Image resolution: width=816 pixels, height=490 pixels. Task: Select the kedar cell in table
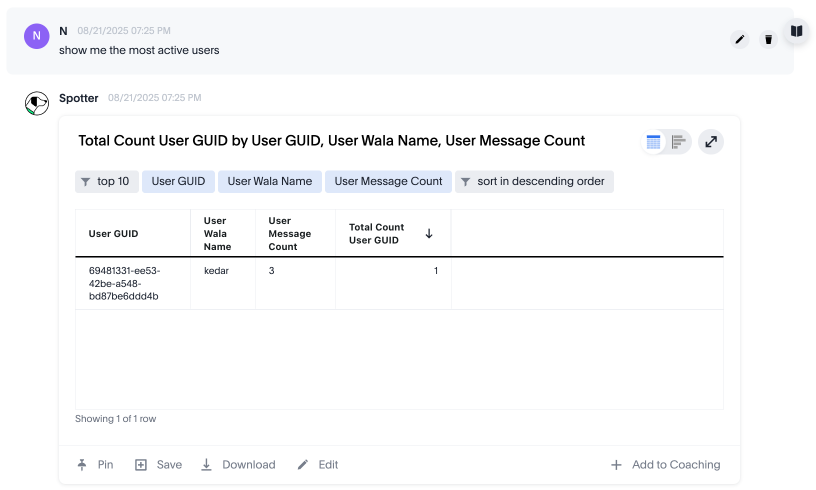(x=216, y=271)
